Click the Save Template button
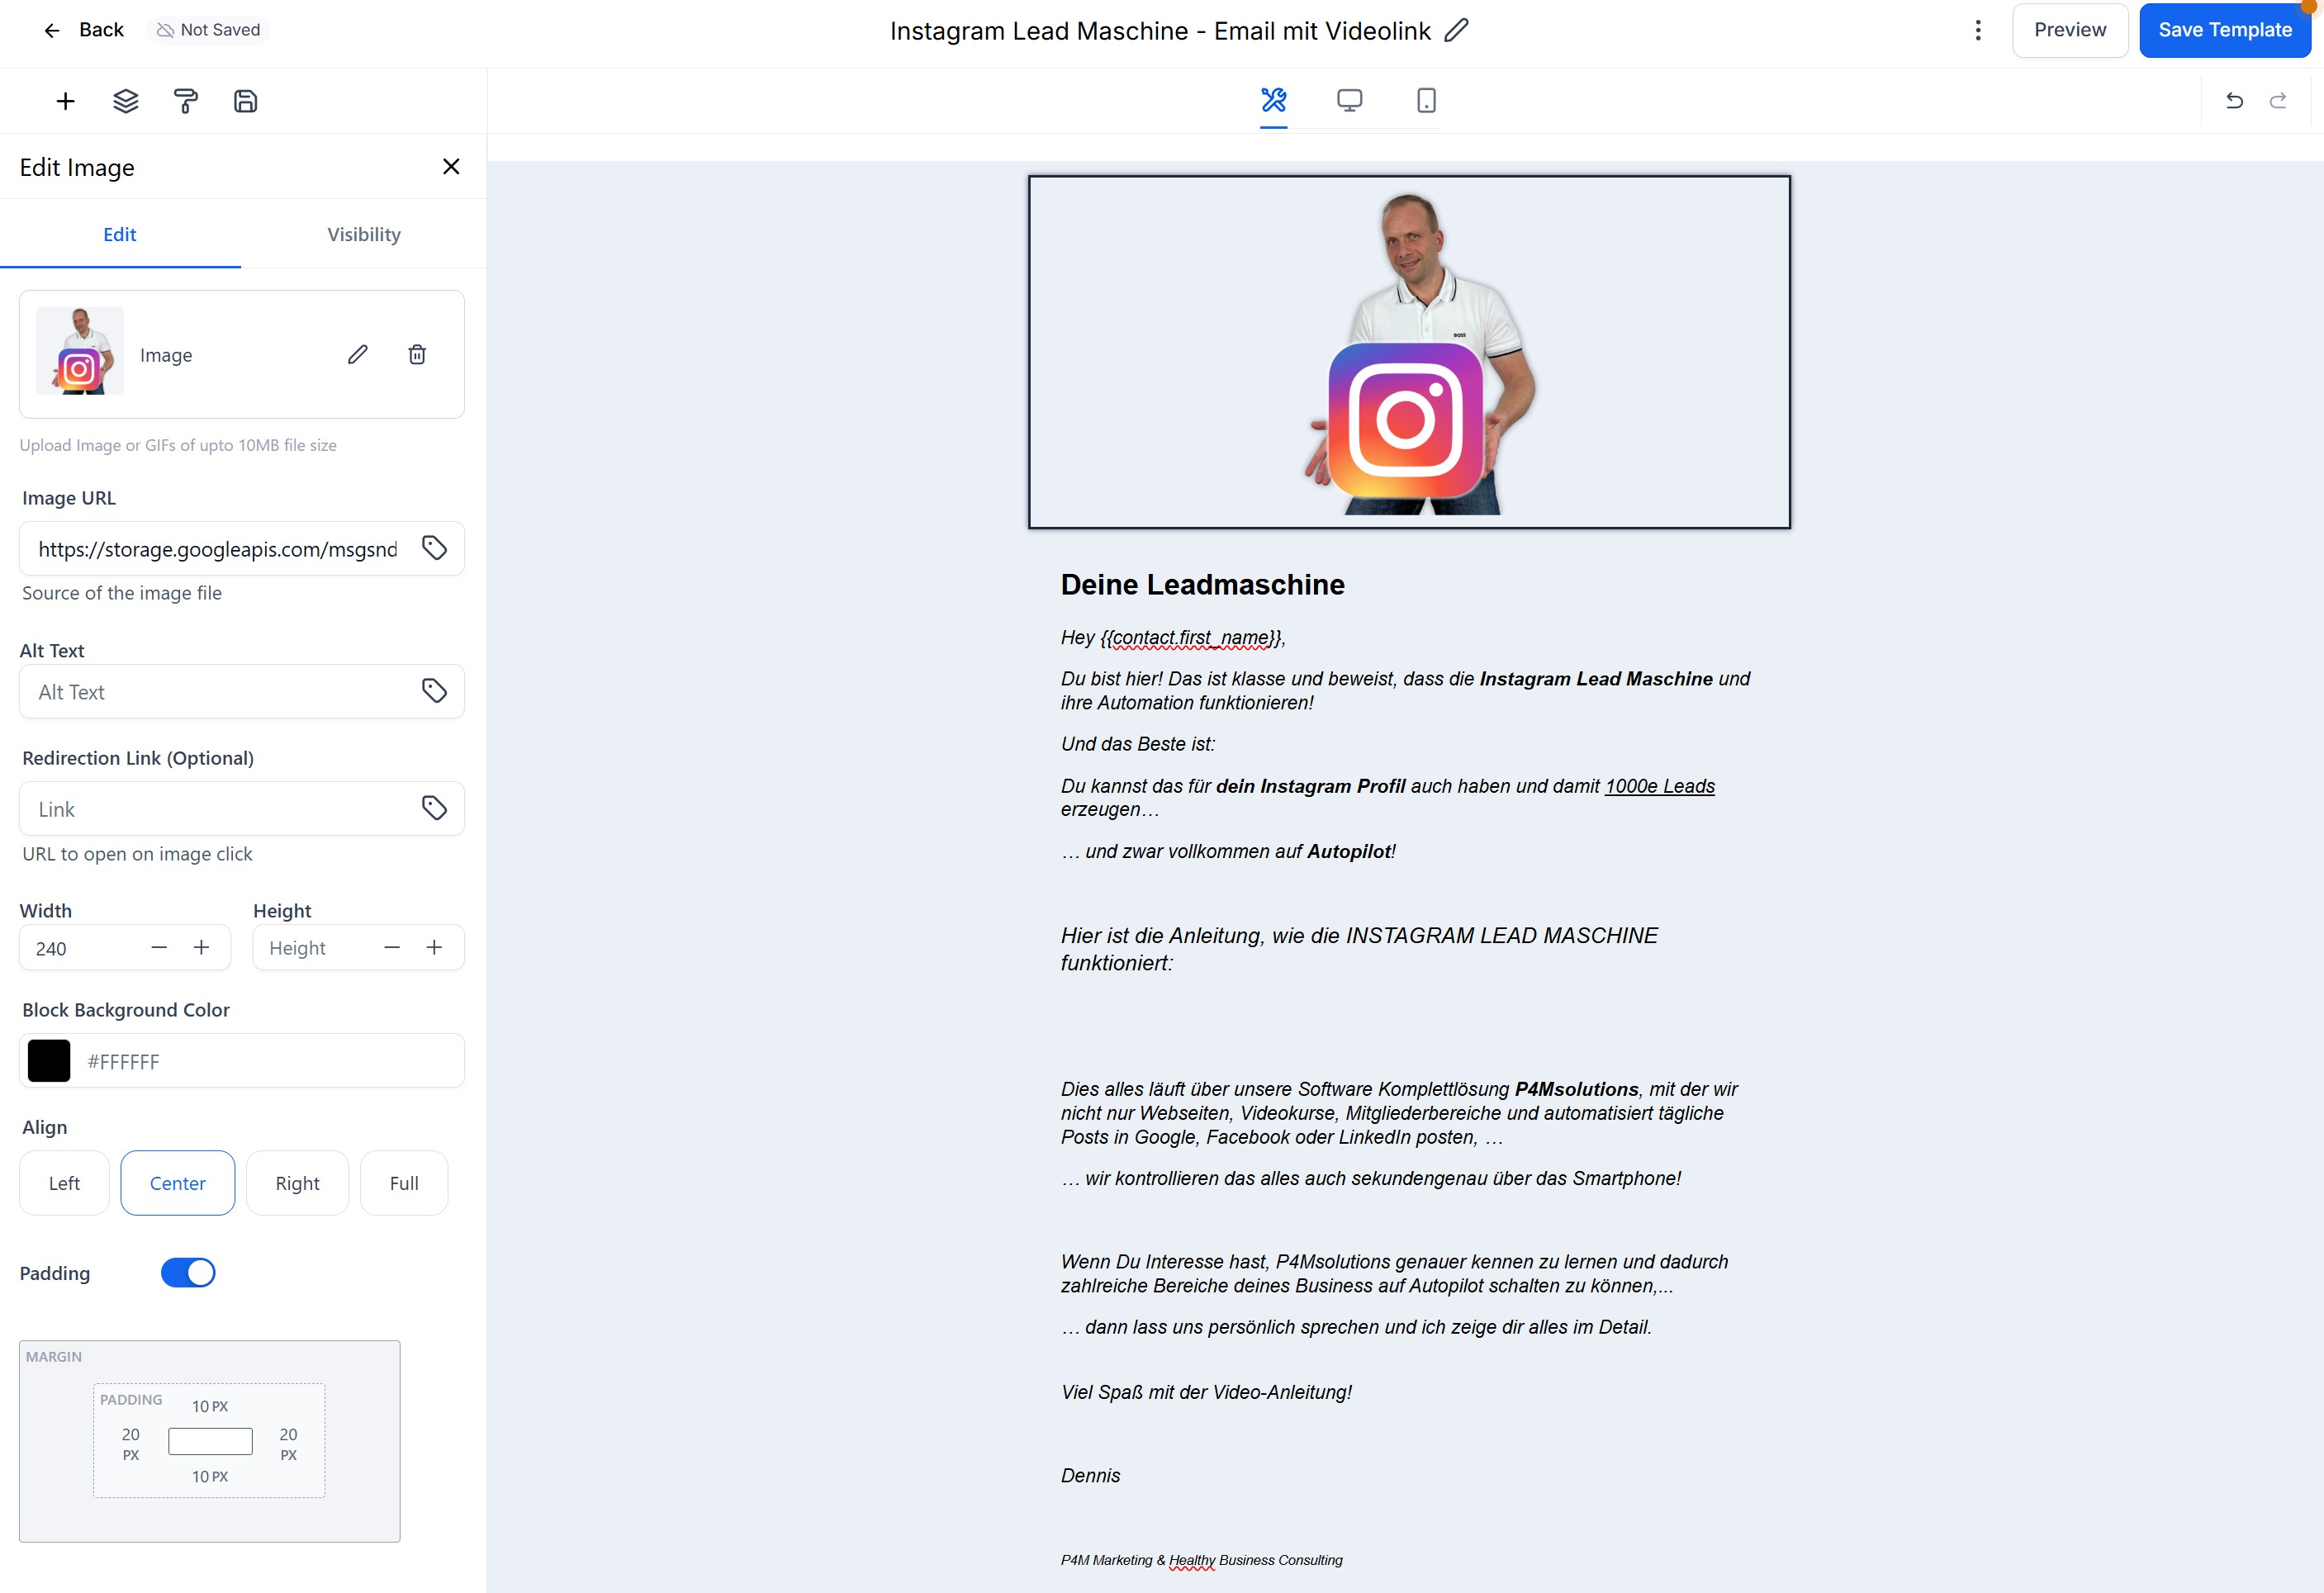 (2224, 30)
